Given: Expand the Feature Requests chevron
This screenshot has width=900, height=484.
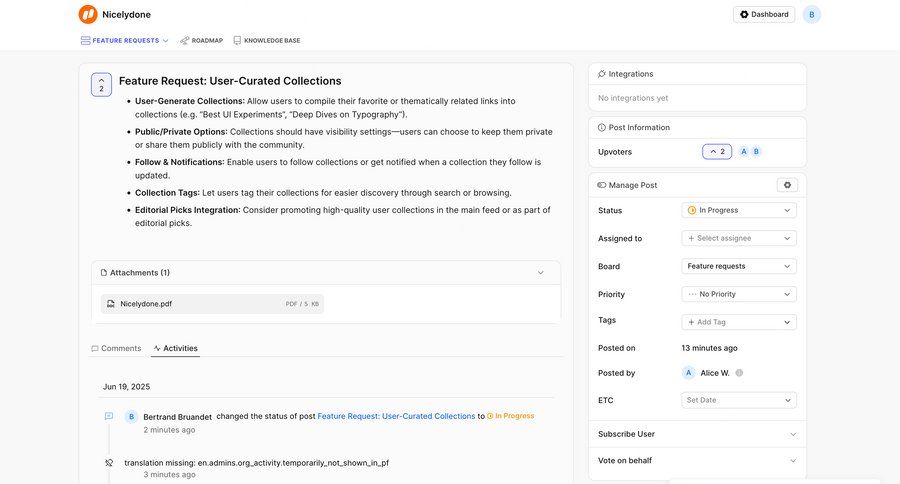Looking at the screenshot, I should tap(165, 41).
